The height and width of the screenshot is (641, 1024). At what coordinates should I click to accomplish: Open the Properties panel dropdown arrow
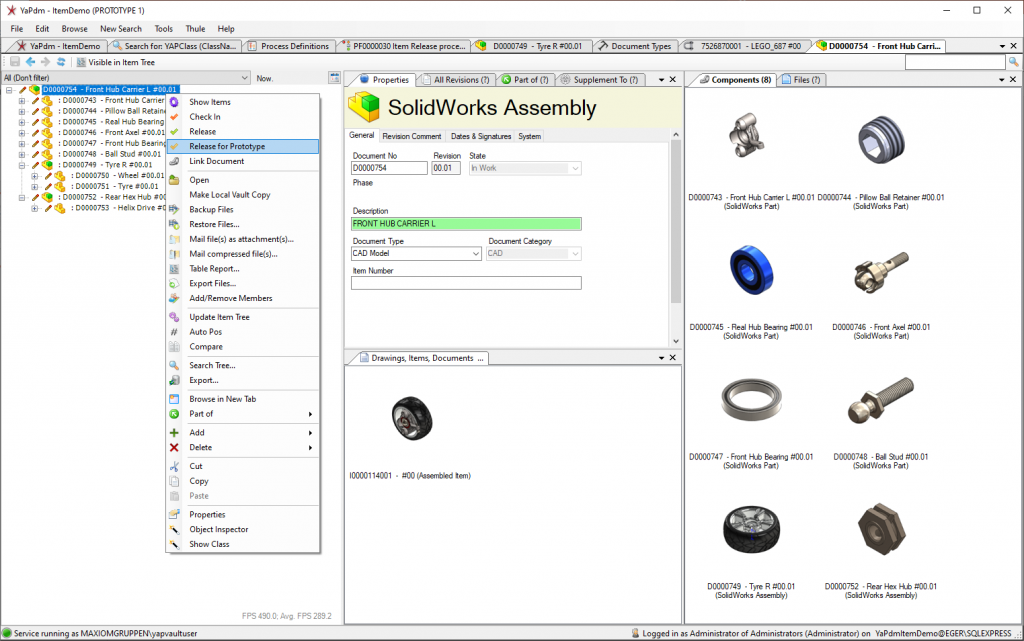pyautogui.click(x=661, y=80)
